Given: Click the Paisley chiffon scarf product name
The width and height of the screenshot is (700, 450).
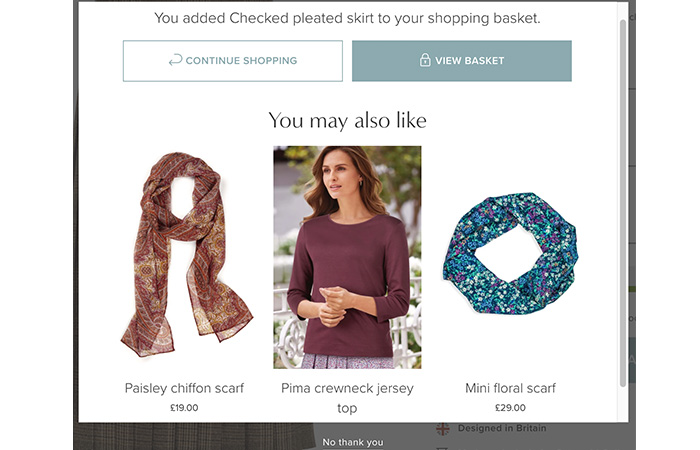Looking at the screenshot, I should click(184, 388).
